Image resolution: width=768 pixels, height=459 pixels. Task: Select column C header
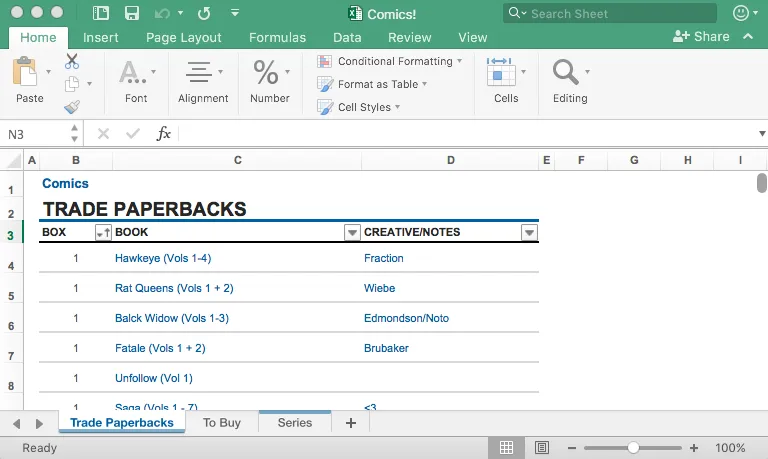pos(238,160)
